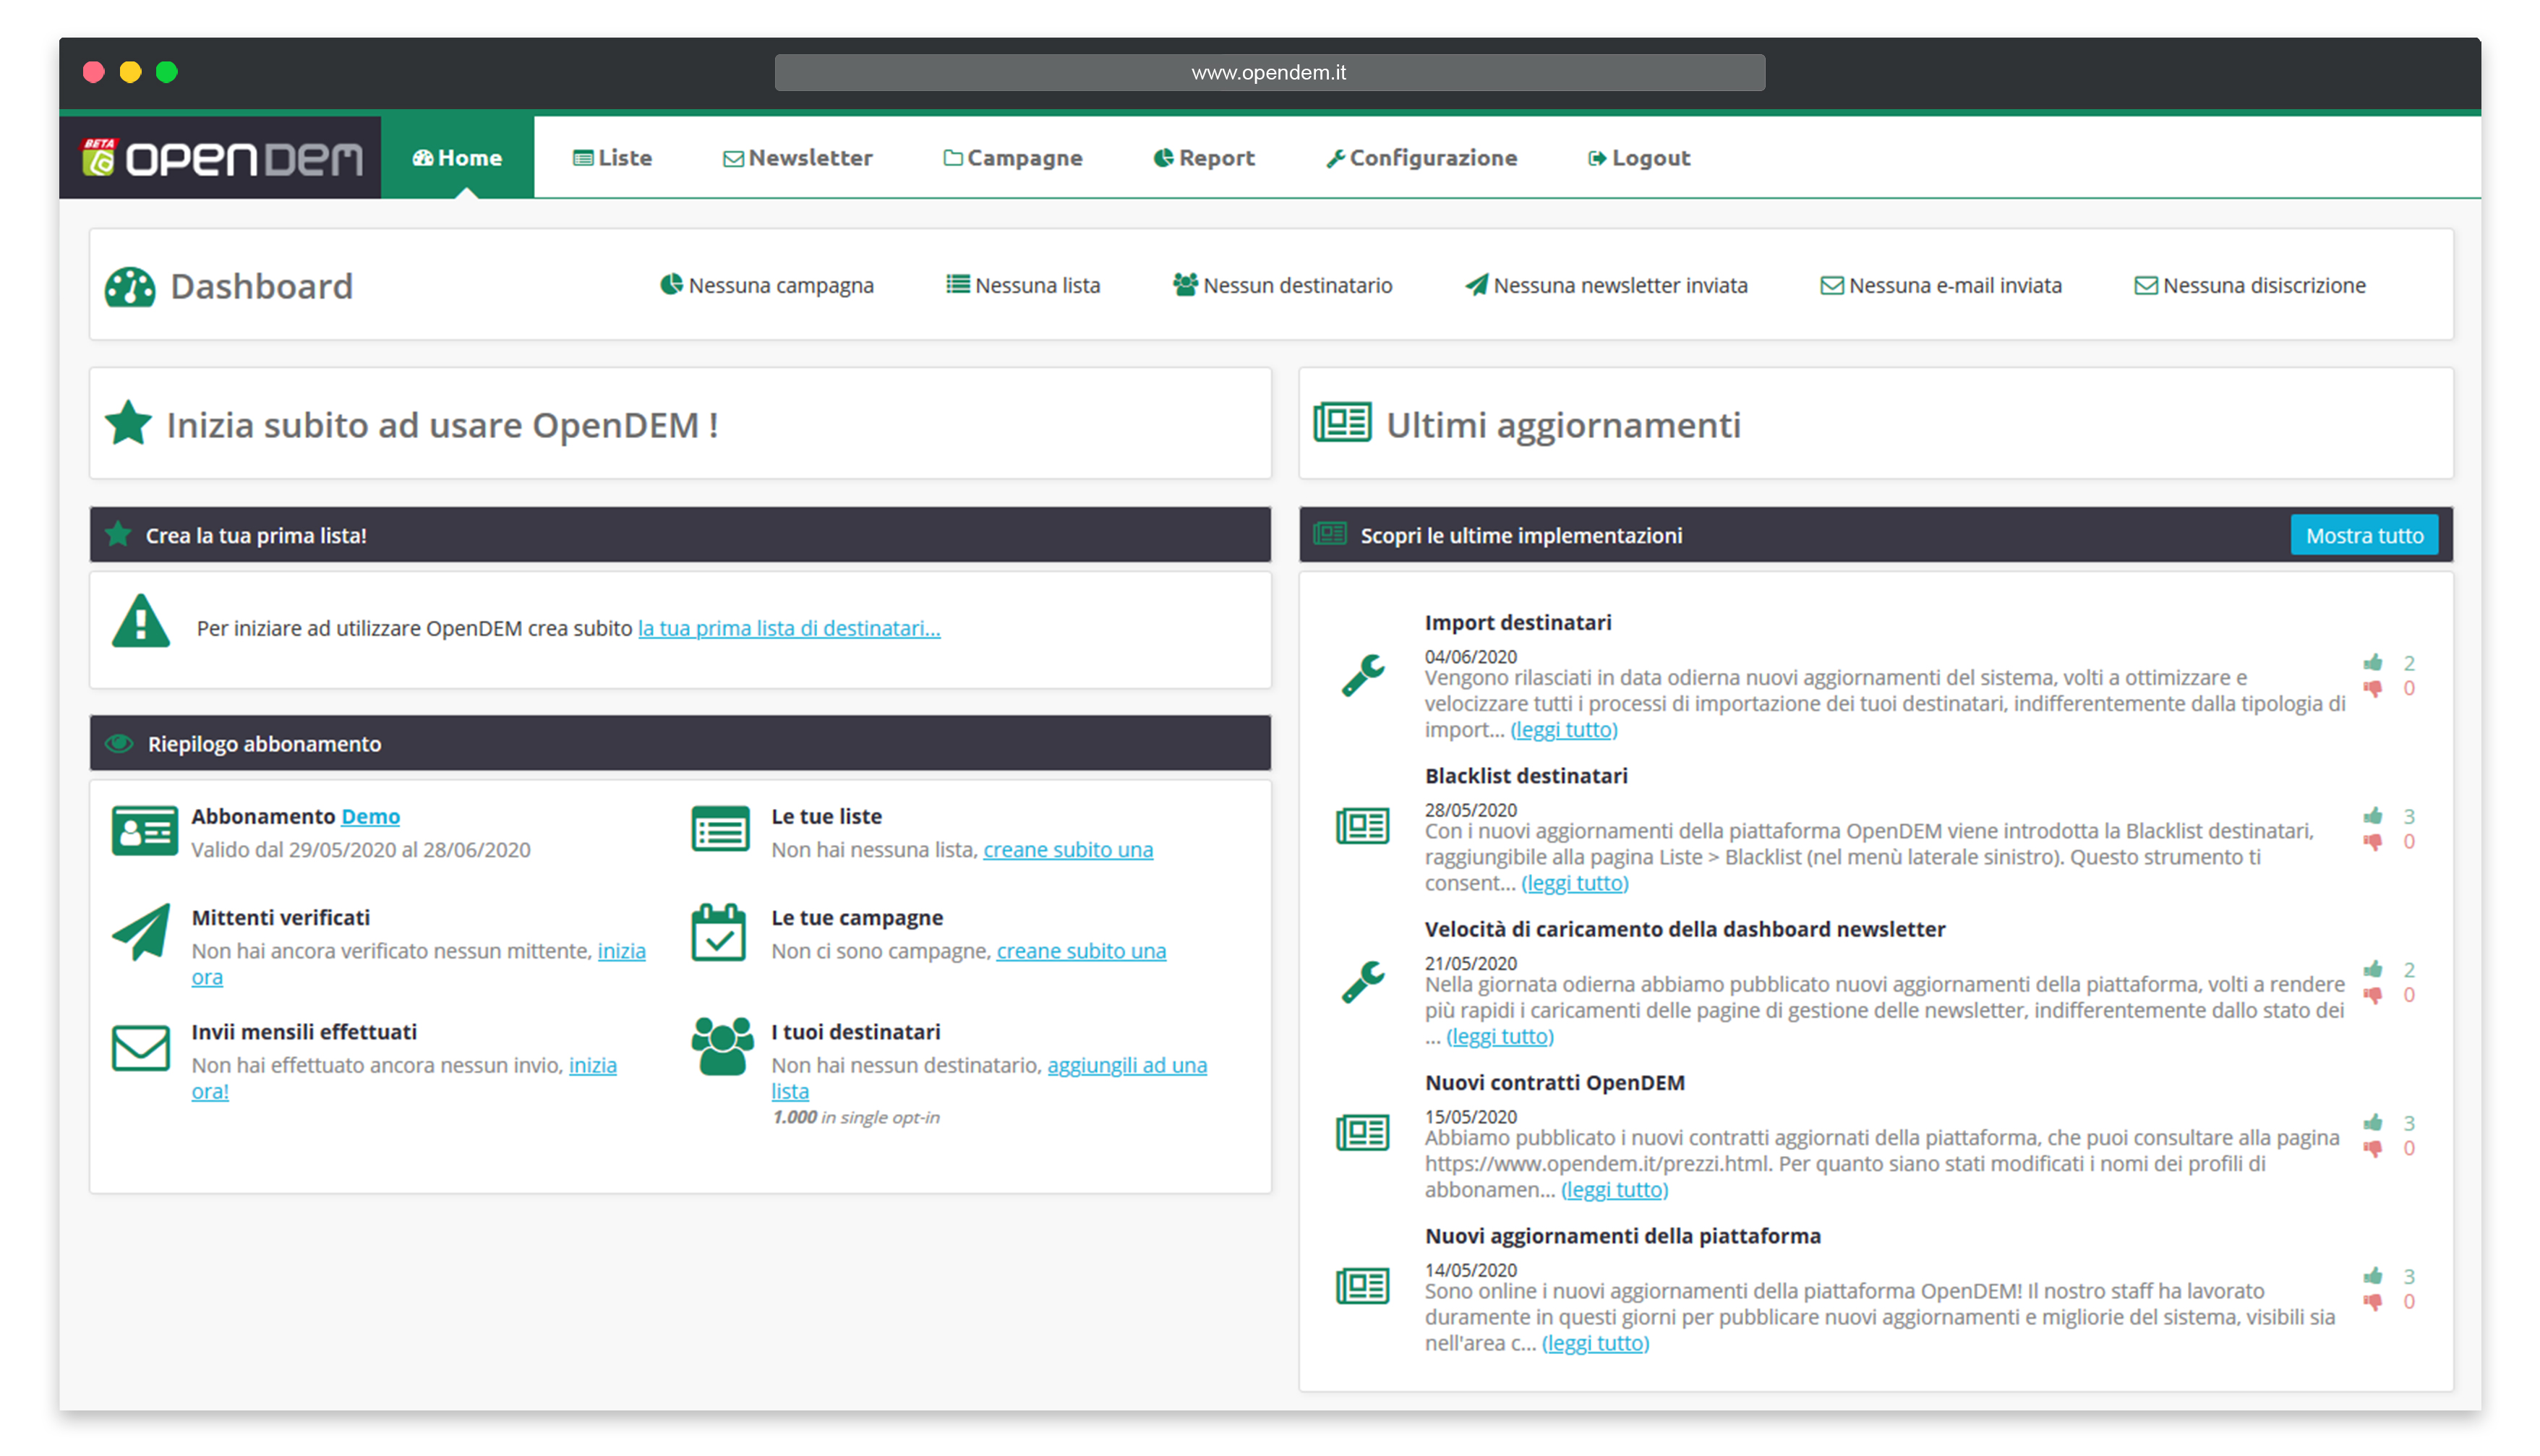
Task: Click the calendar check icon beside Le tue campagne
Action: [x=718, y=932]
